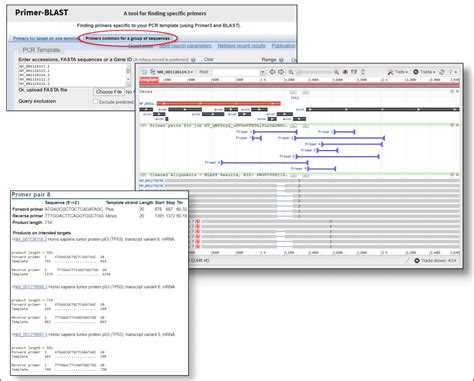
Task: Click Retrieve recent results link
Action: point(242,46)
